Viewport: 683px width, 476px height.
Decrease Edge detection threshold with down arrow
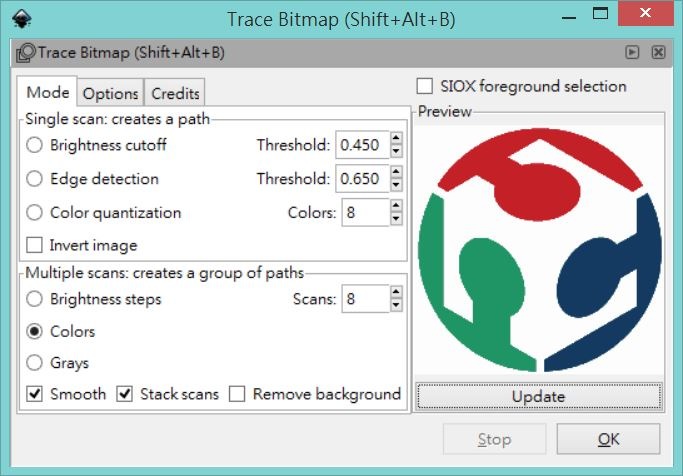(396, 185)
